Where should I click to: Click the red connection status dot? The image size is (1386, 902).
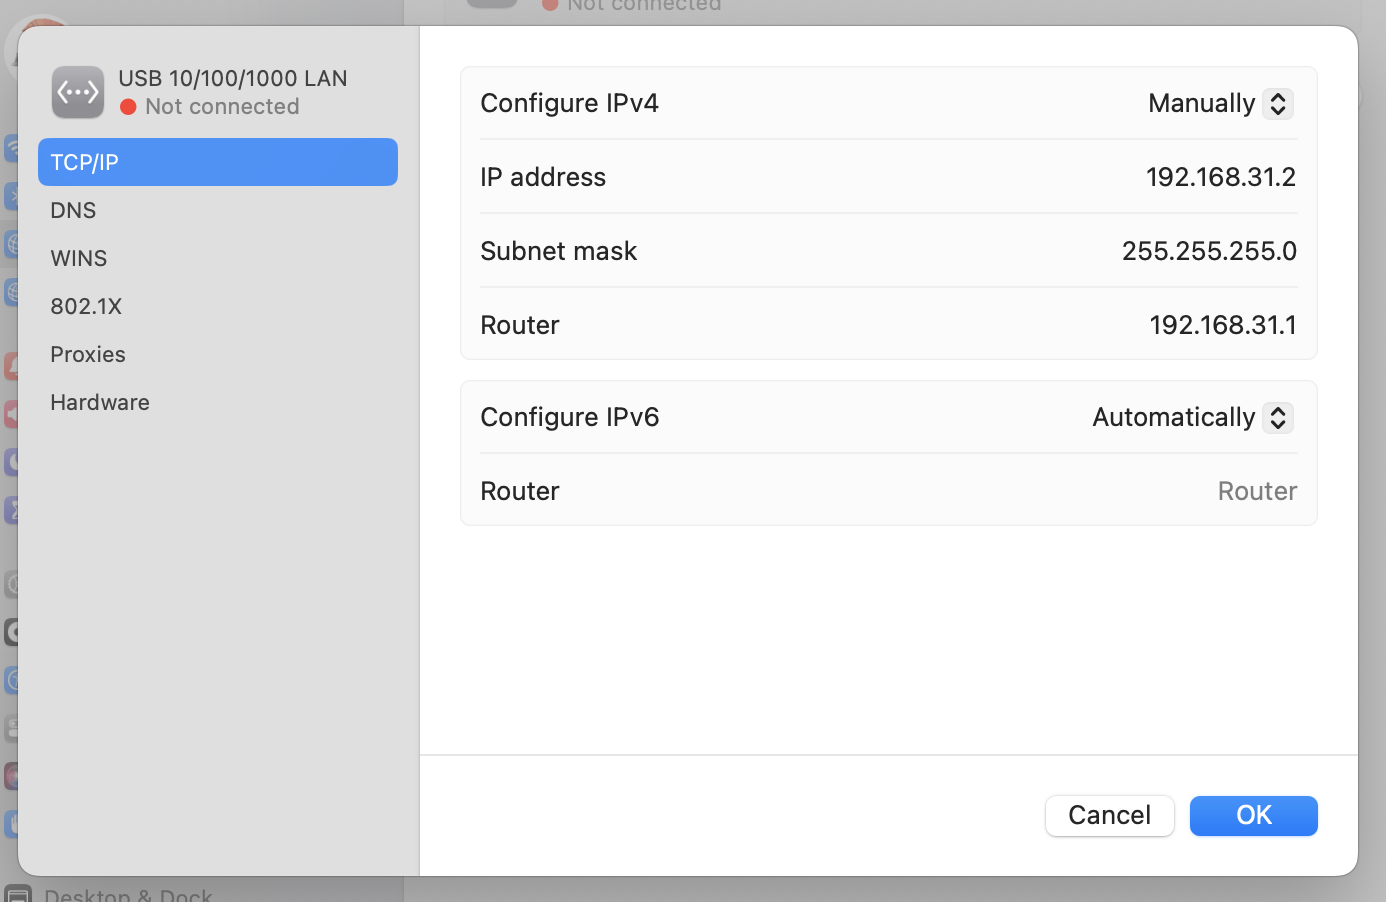(x=128, y=107)
